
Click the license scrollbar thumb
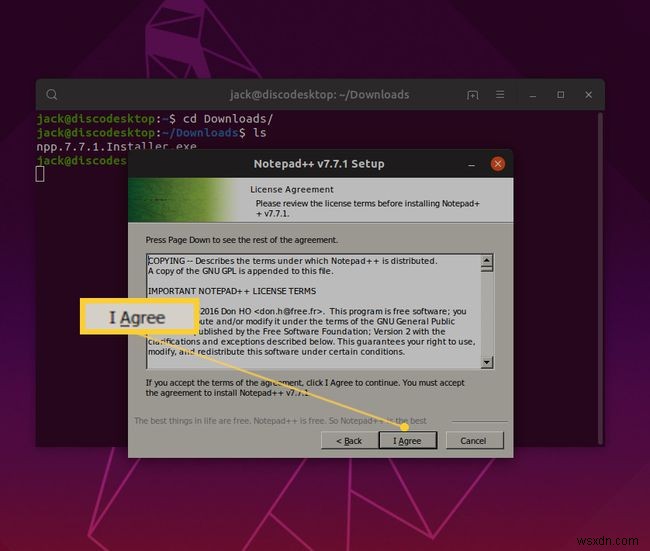[487, 269]
